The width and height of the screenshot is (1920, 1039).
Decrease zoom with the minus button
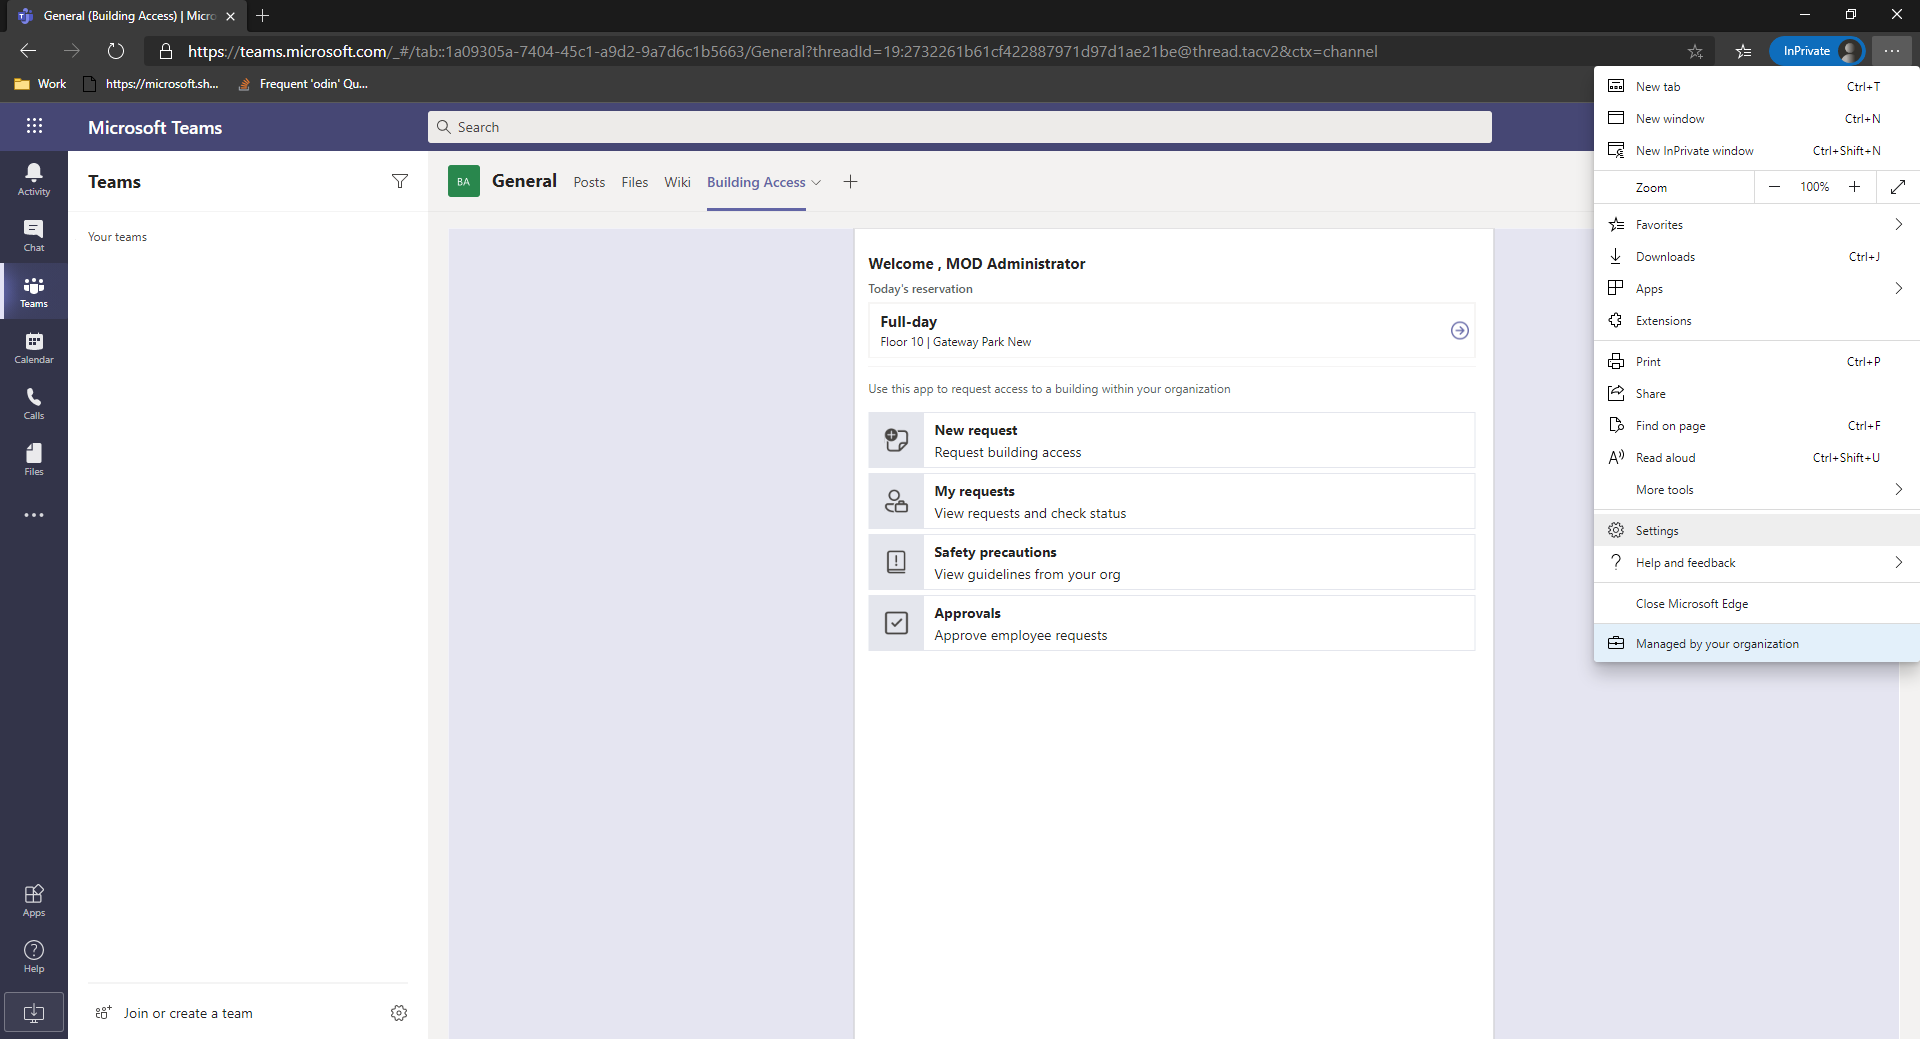tap(1774, 187)
